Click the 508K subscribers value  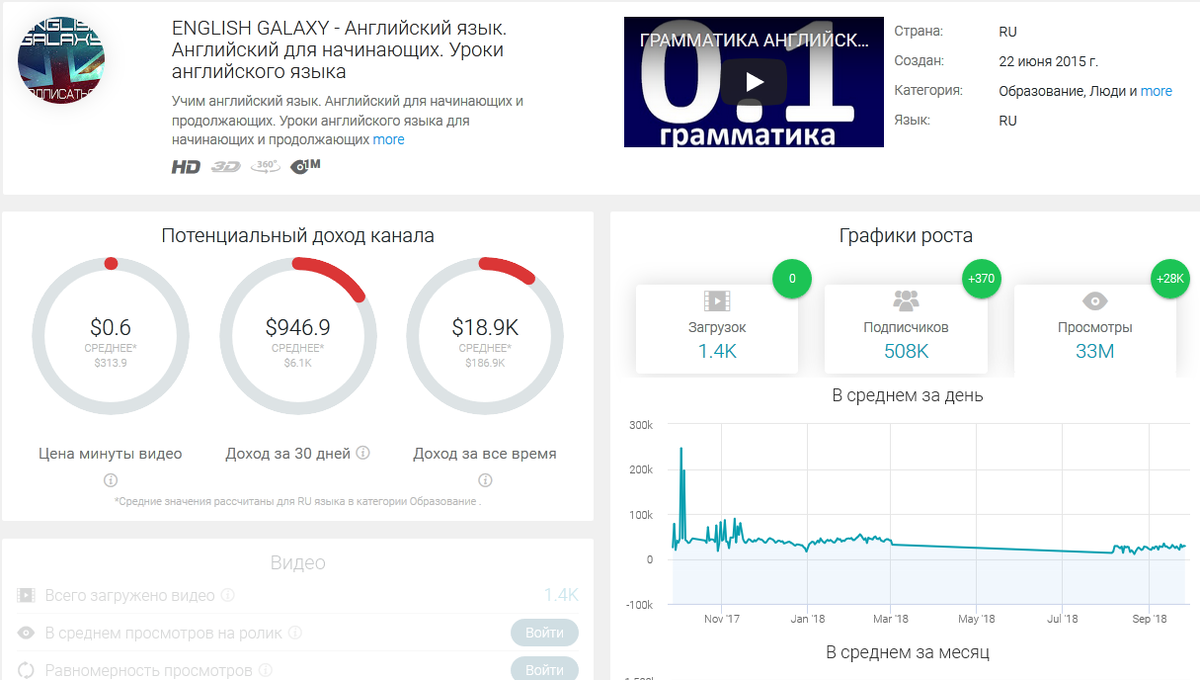(906, 351)
